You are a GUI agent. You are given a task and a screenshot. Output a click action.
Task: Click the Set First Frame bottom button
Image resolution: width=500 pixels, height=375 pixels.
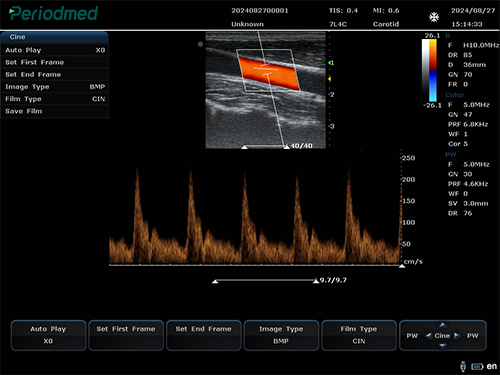point(126,335)
